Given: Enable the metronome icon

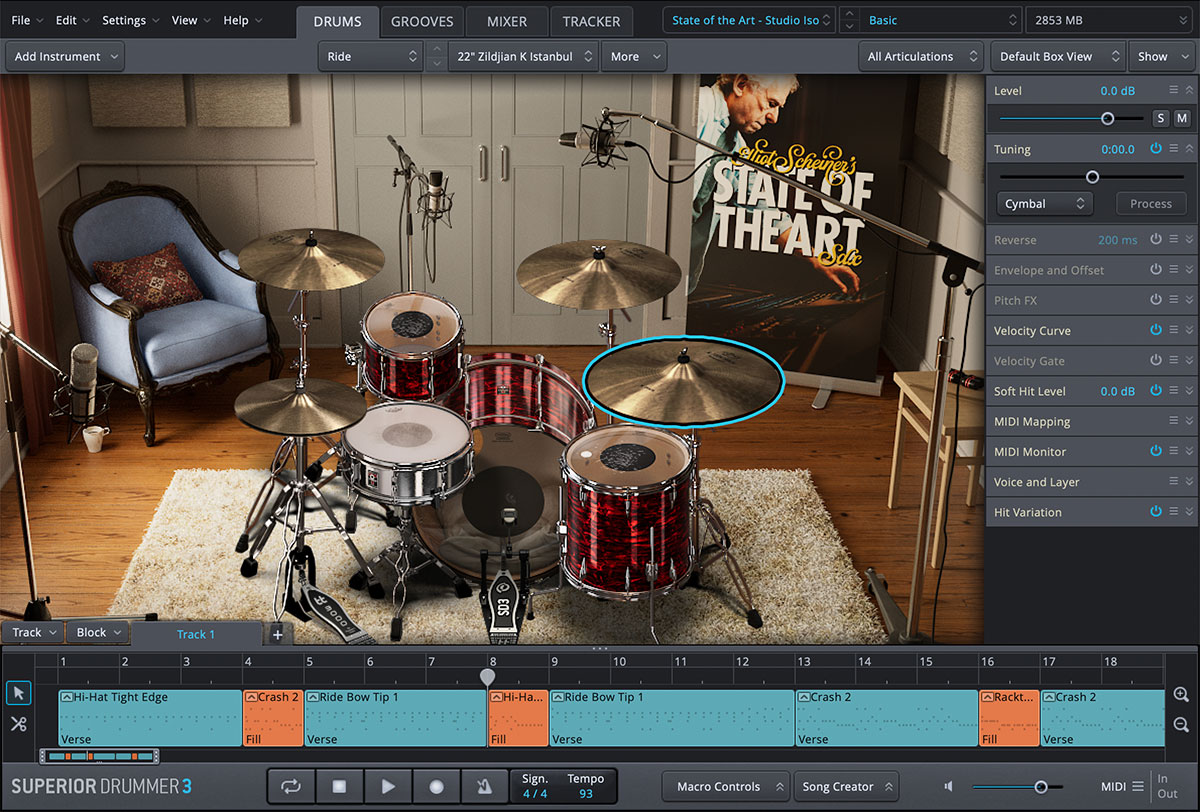Looking at the screenshot, I should 484,787.
